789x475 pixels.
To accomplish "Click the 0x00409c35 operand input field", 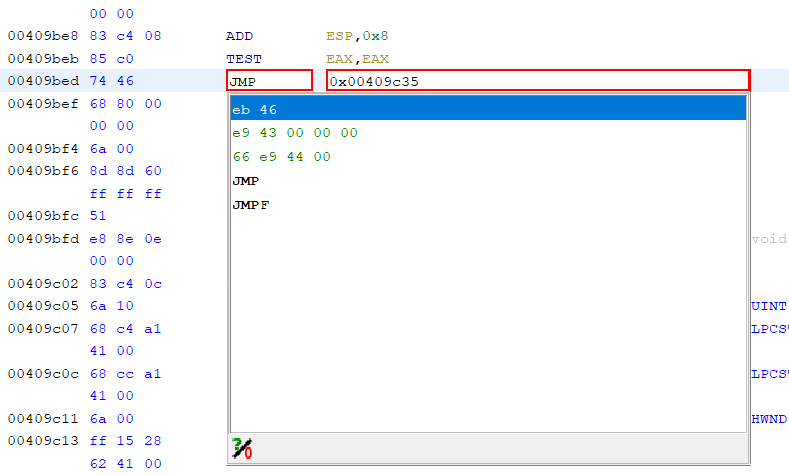I will click(536, 81).
